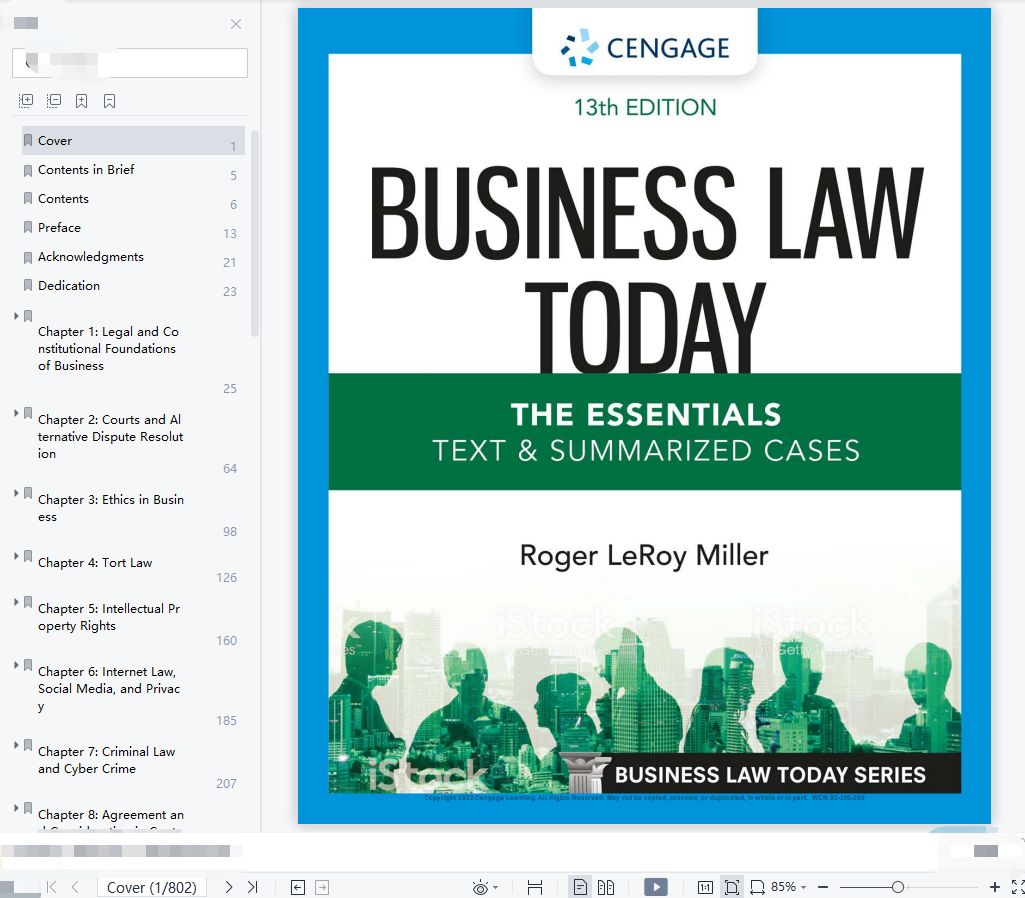This screenshot has height=898, width=1025.
Task: Jump to the last page
Action: point(252,887)
